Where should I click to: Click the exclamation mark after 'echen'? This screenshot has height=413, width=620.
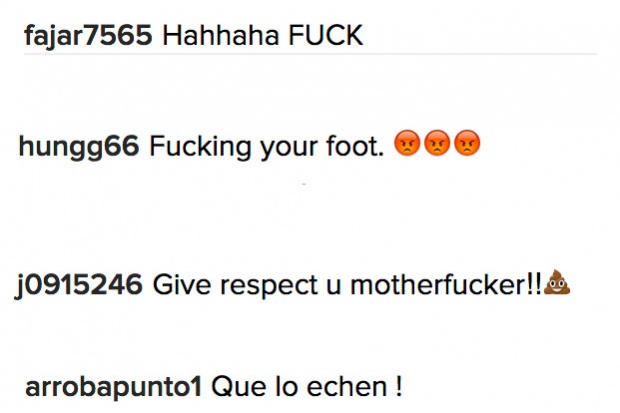click(x=398, y=386)
